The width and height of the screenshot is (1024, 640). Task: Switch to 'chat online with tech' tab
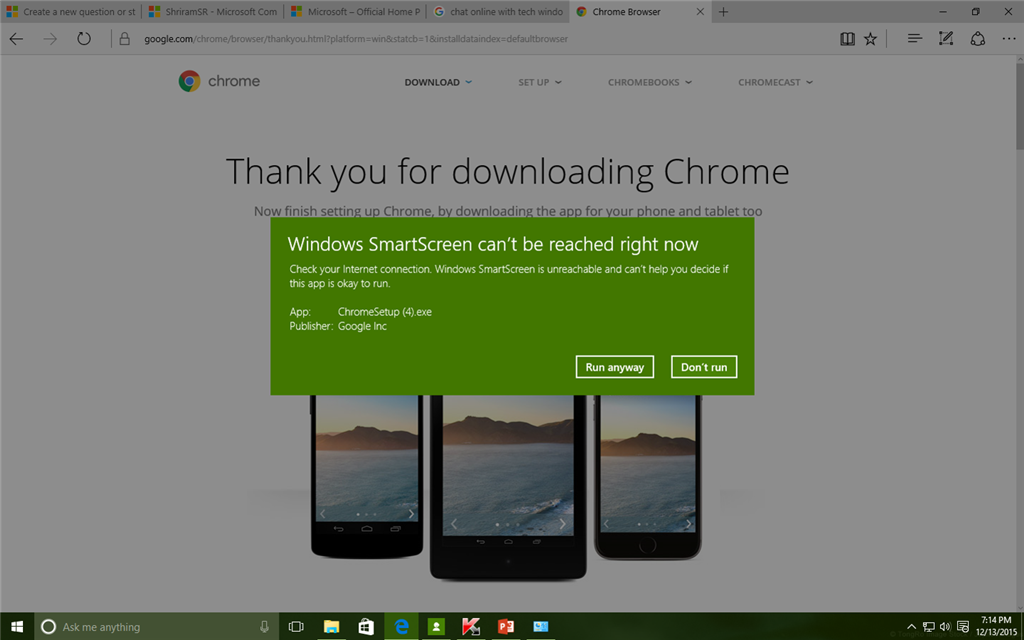pos(498,12)
